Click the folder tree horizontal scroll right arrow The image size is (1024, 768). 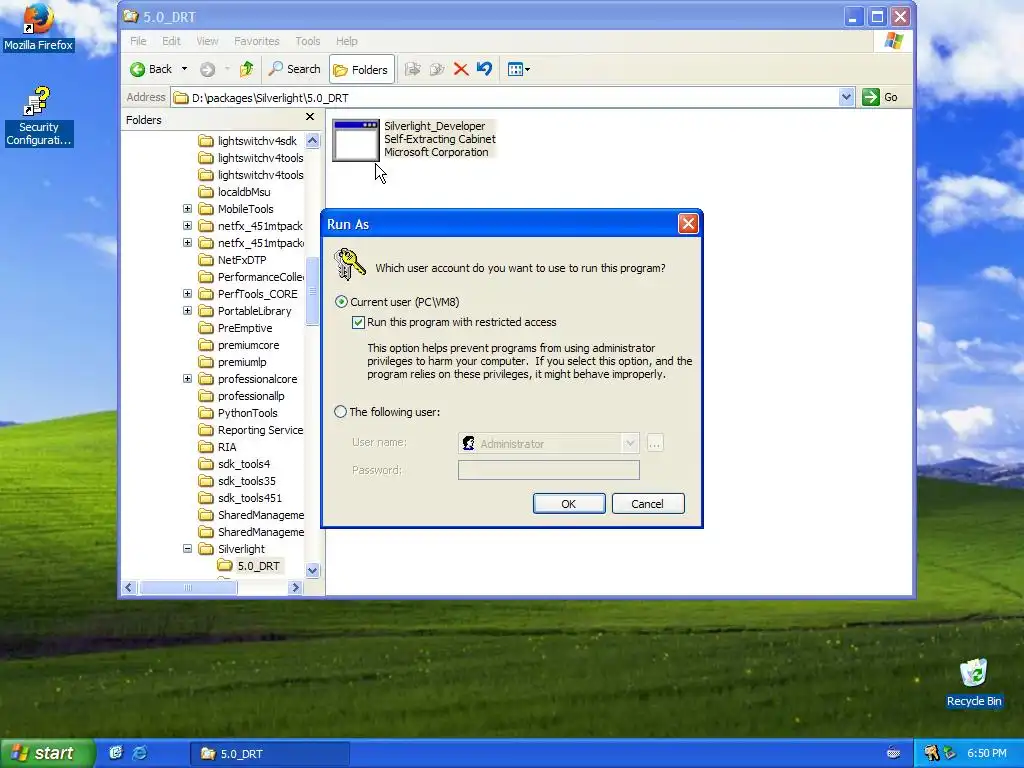[x=295, y=588]
